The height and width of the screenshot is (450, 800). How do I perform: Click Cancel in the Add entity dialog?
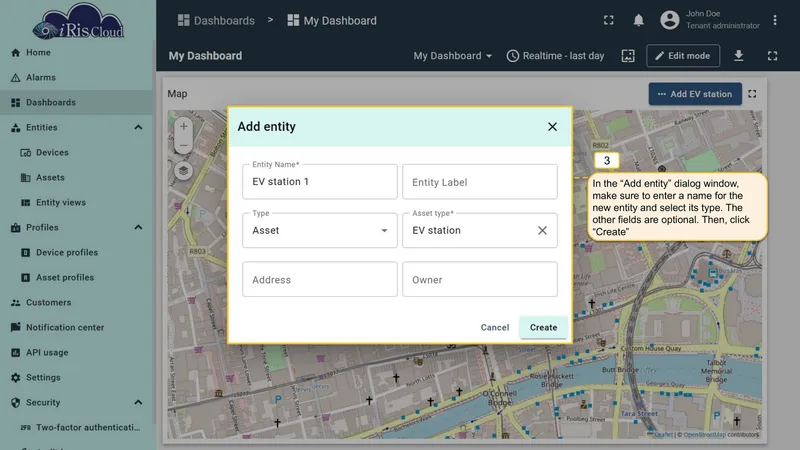(494, 328)
